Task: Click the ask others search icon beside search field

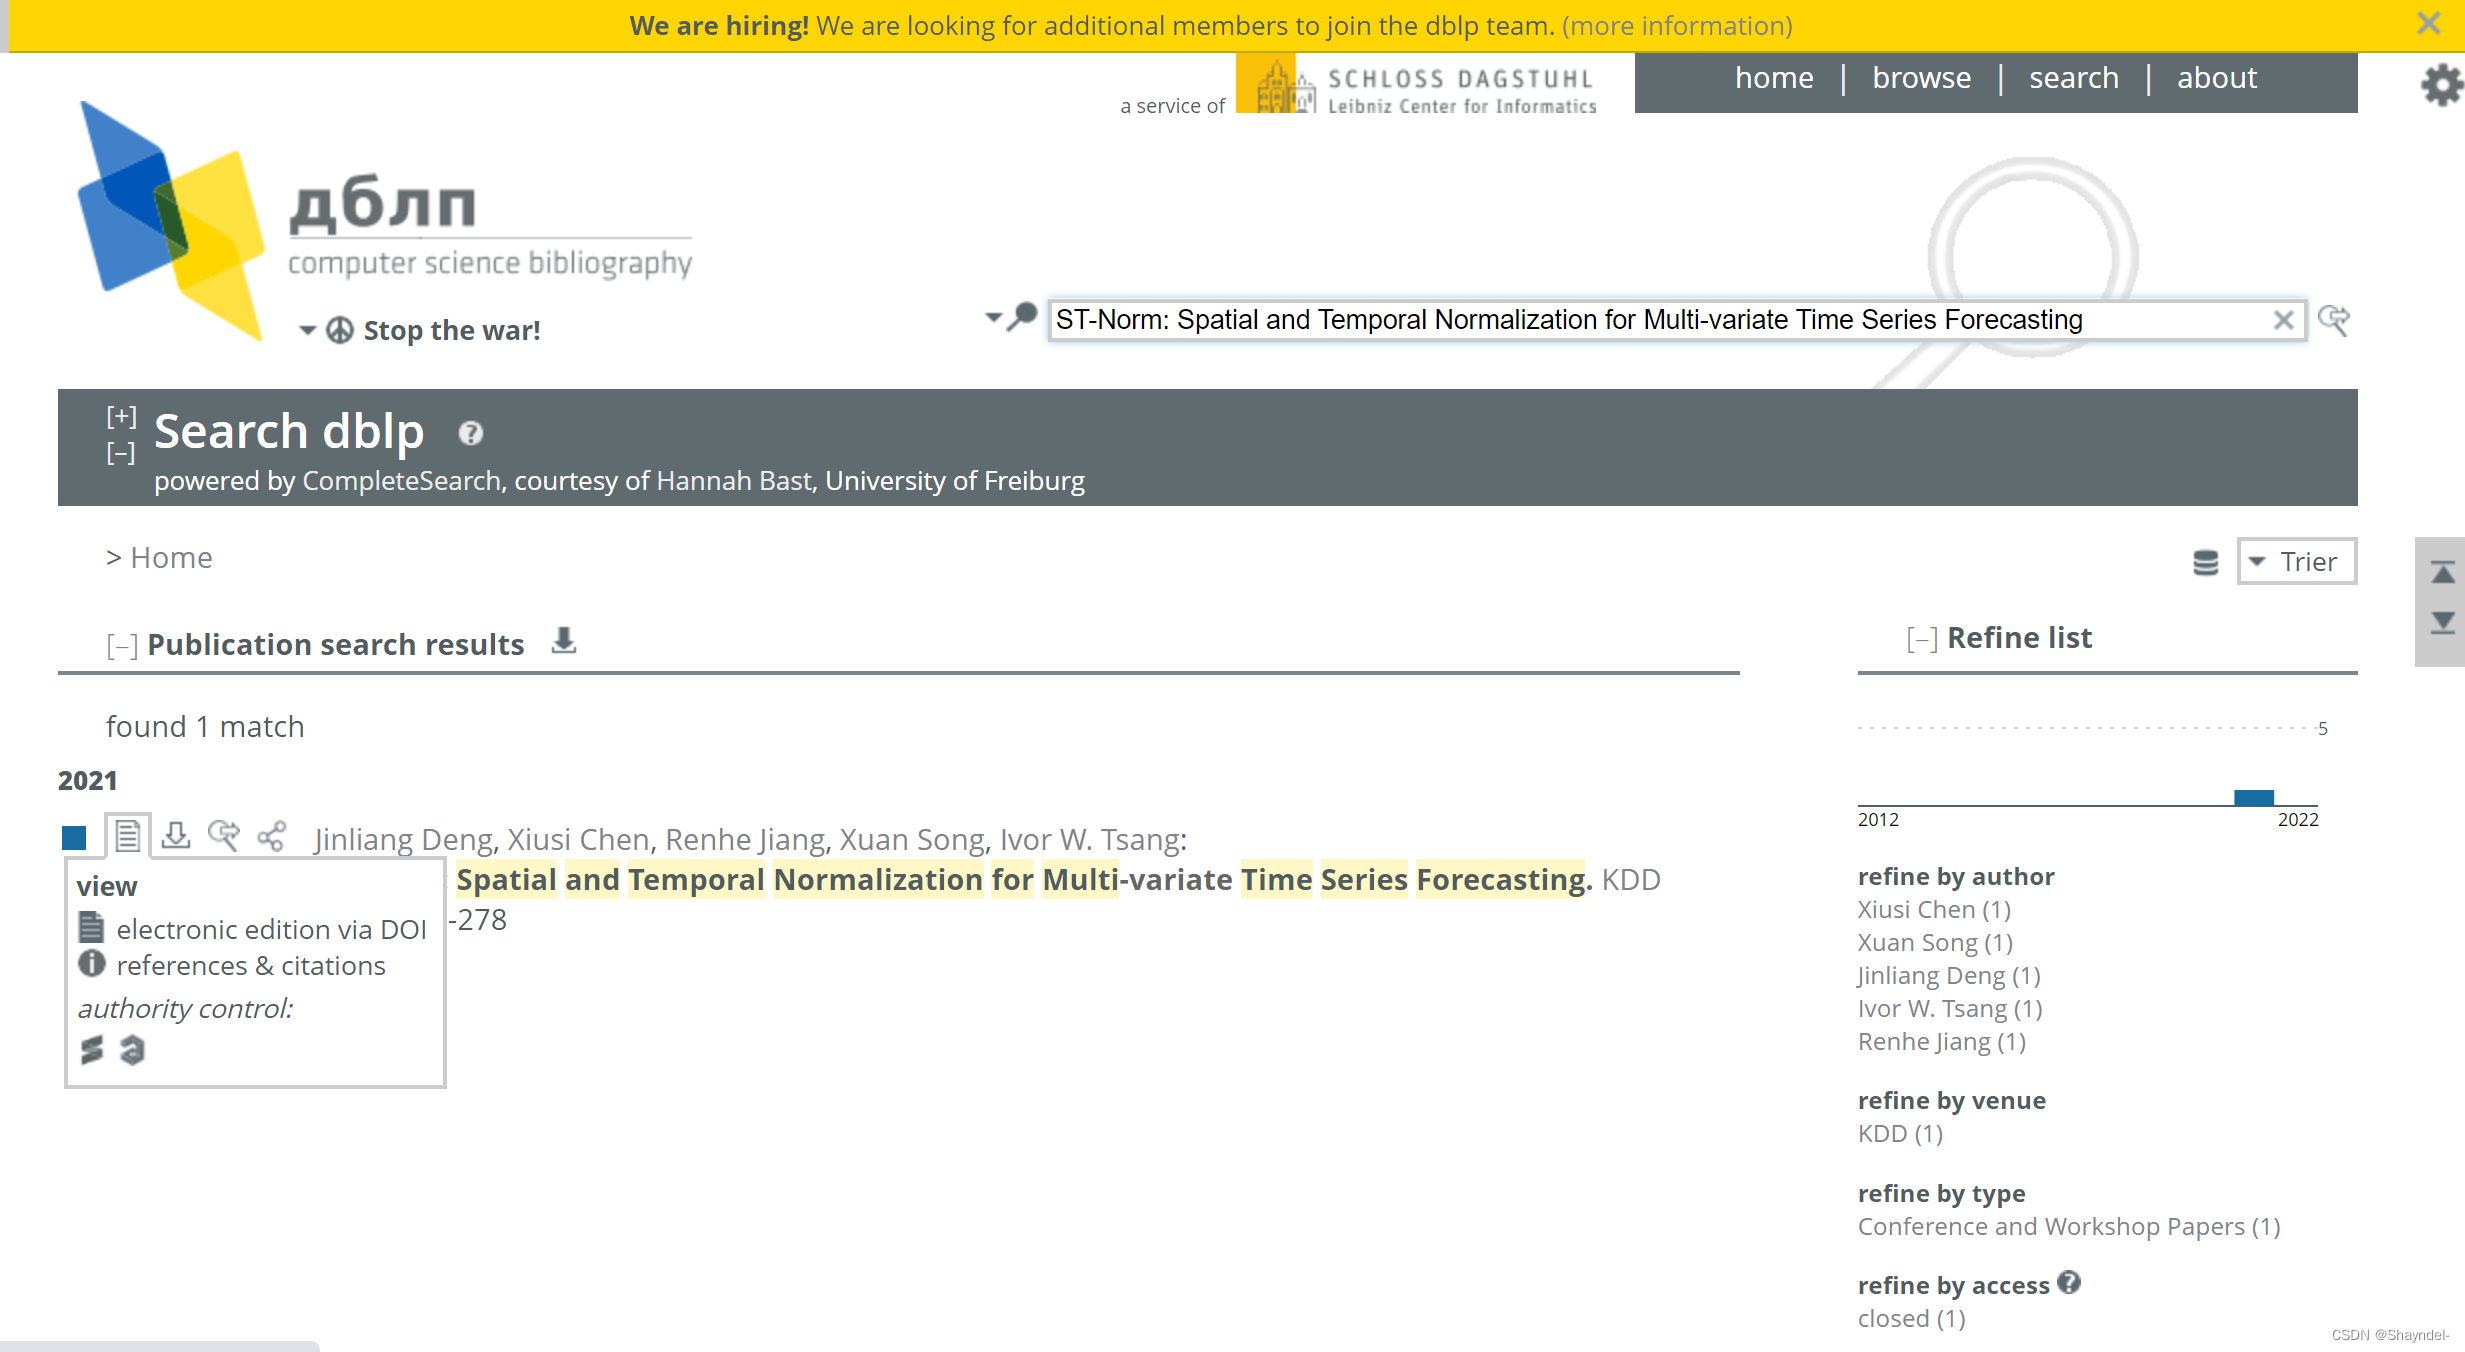Action: [x=2333, y=320]
